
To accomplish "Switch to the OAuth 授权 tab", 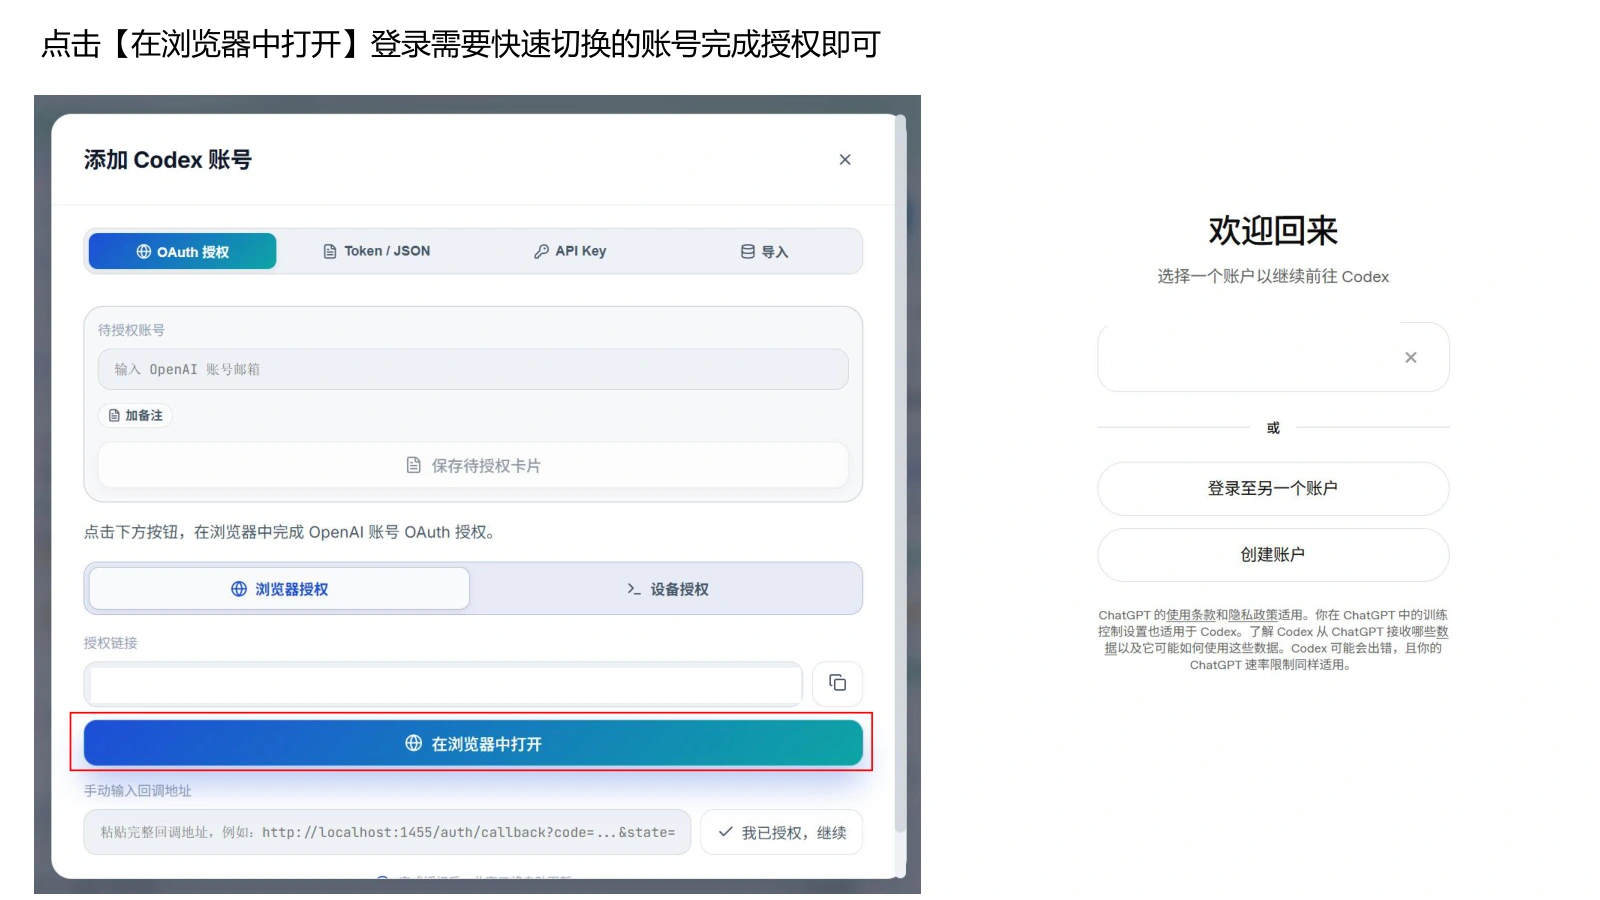I will coord(182,251).
